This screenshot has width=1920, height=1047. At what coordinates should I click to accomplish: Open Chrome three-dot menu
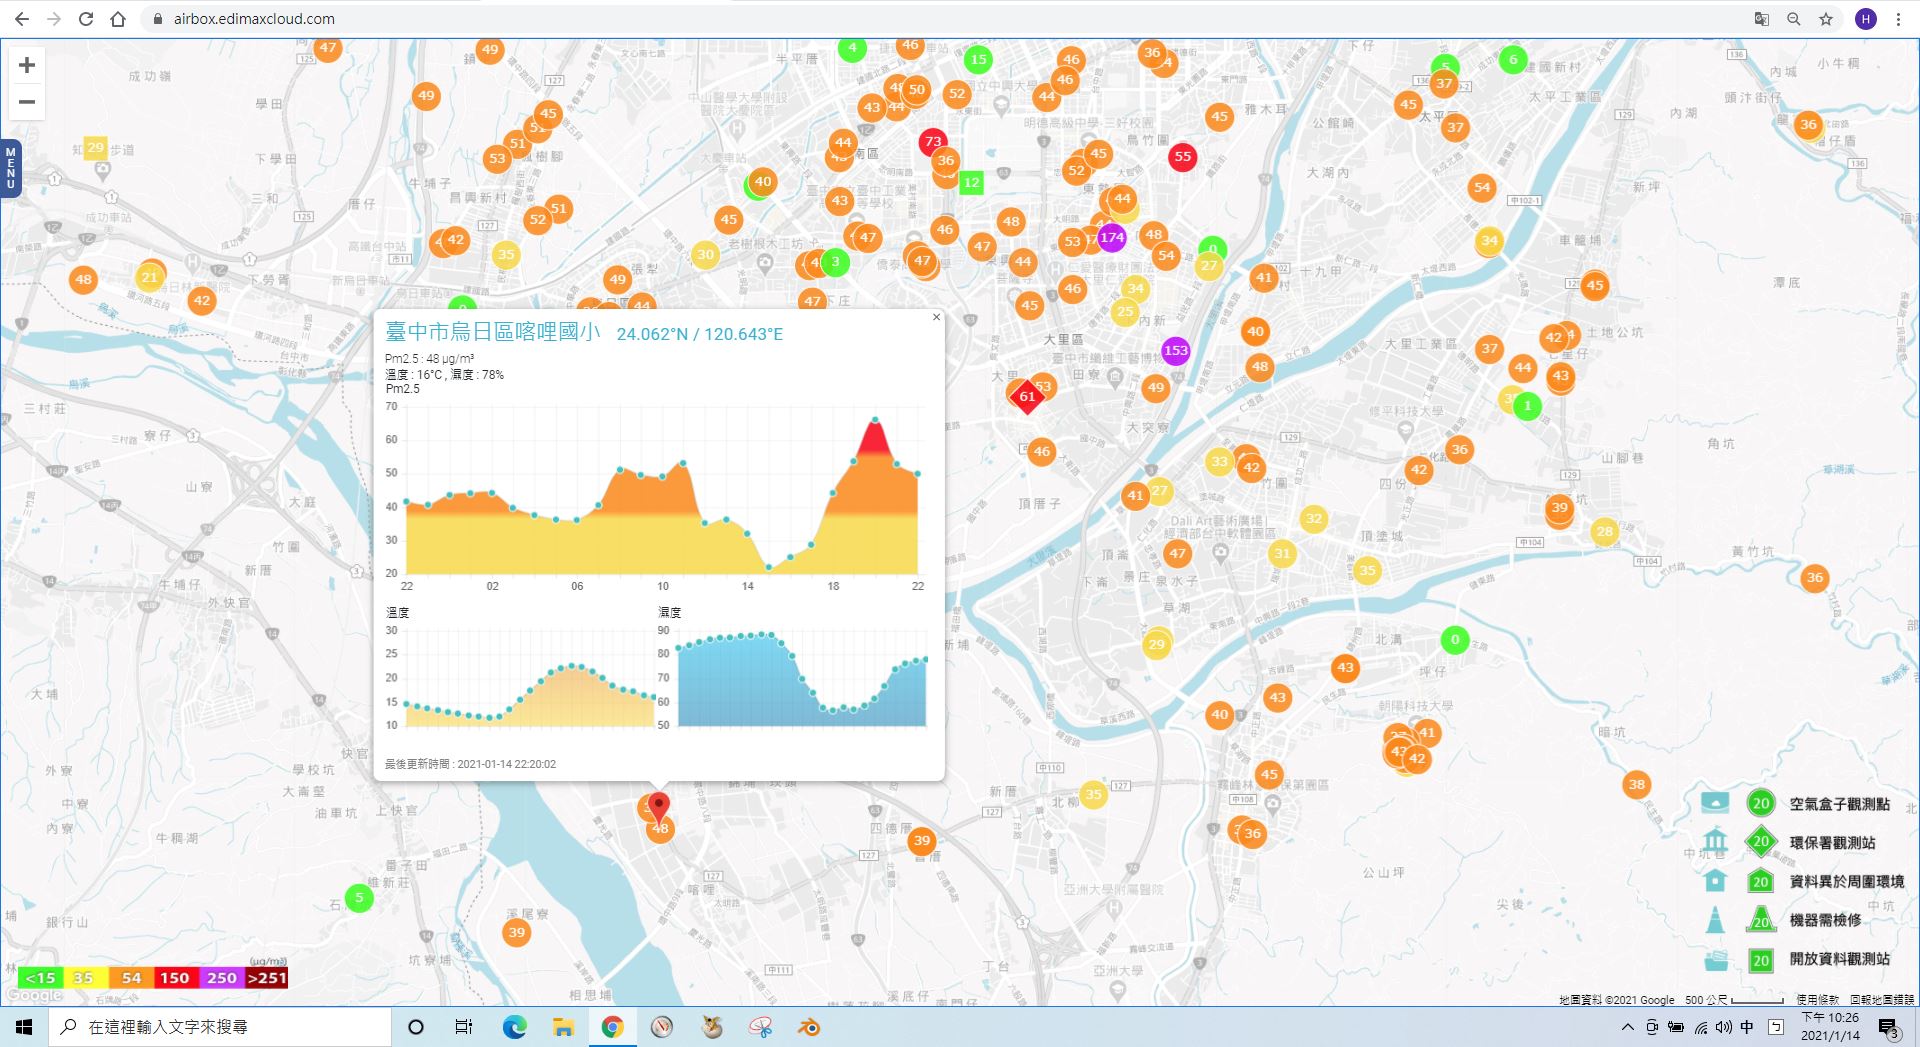[1898, 19]
